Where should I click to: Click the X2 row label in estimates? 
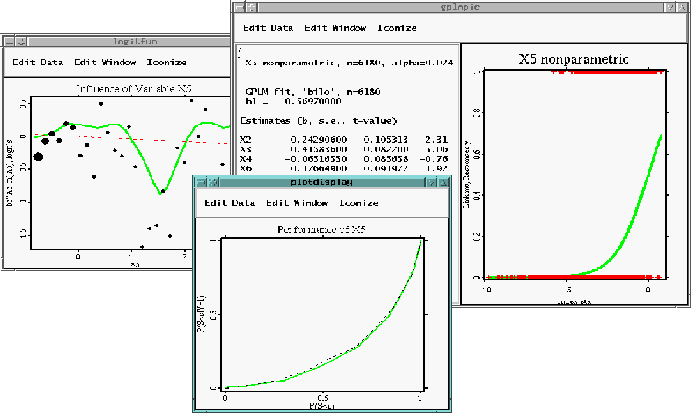coord(245,139)
